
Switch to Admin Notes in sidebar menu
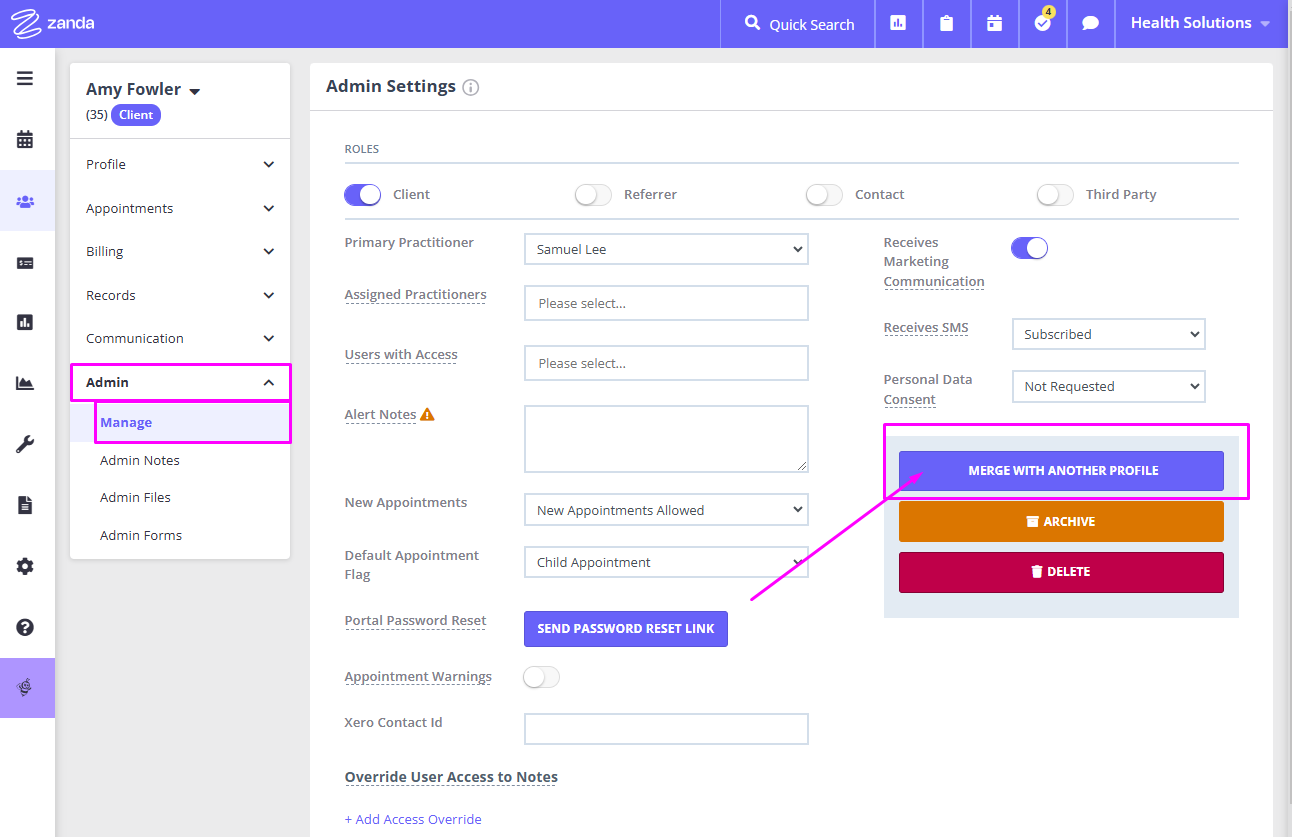coord(141,460)
